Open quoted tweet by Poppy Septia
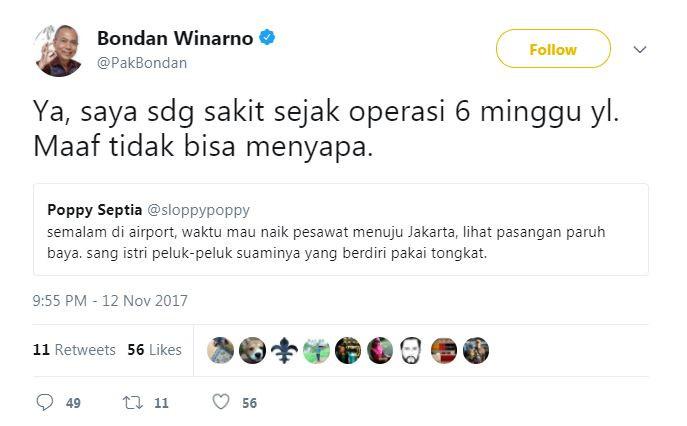This screenshot has width=687, height=426. pyautogui.click(x=341, y=230)
